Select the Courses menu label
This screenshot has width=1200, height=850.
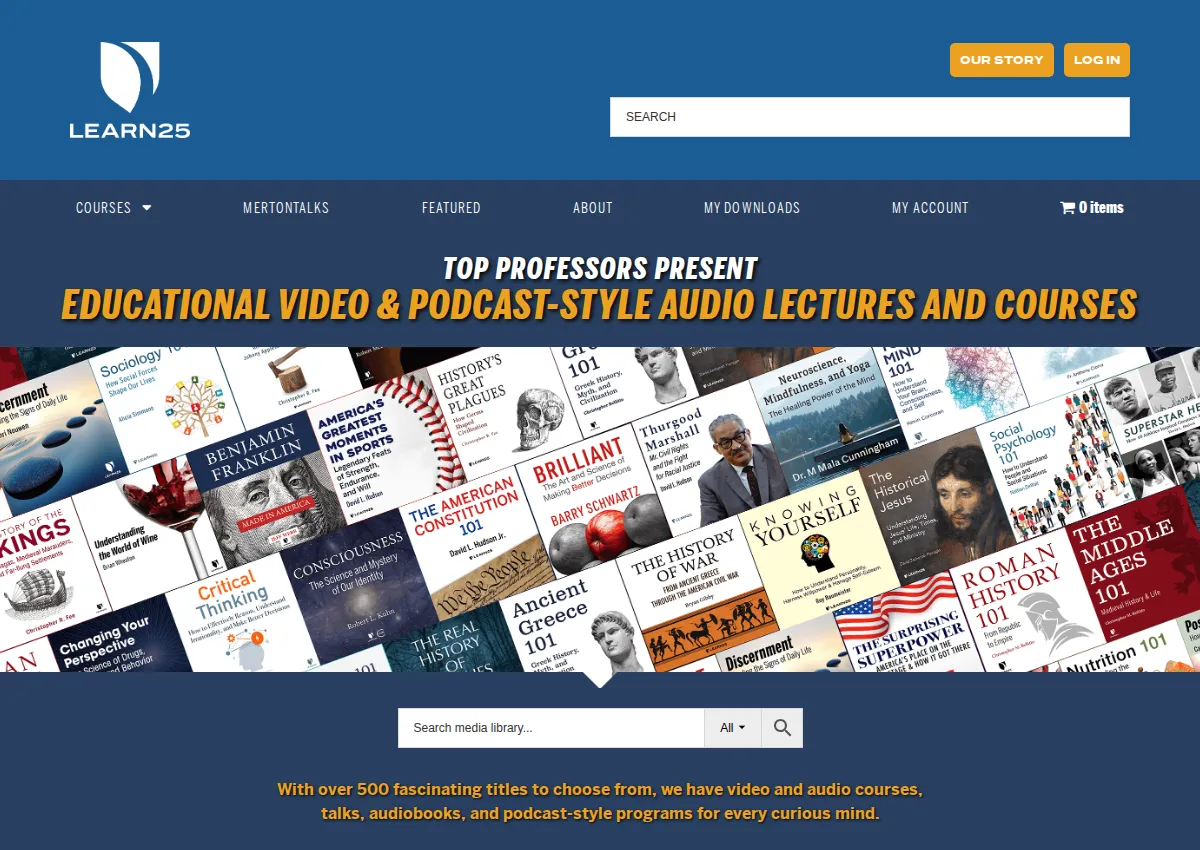tap(104, 208)
